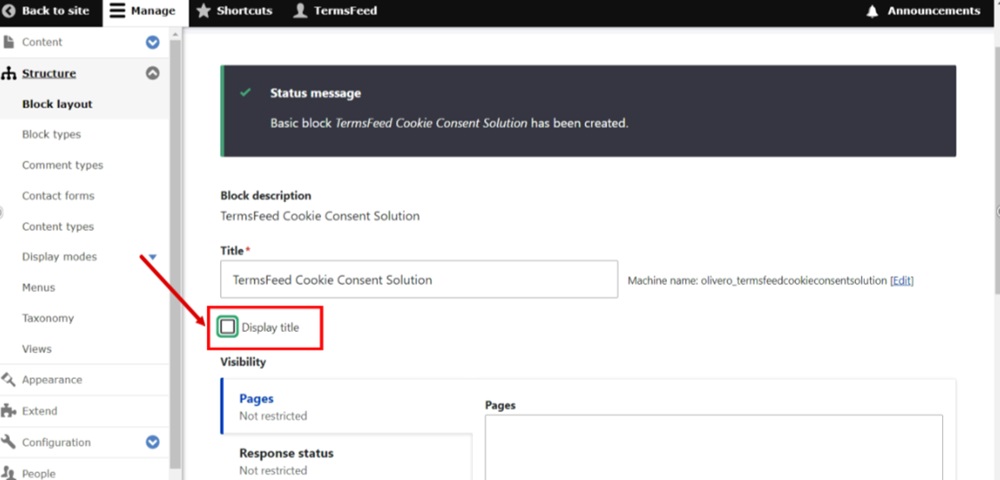Go Back to site
The image size is (1000, 480).
tap(46, 11)
